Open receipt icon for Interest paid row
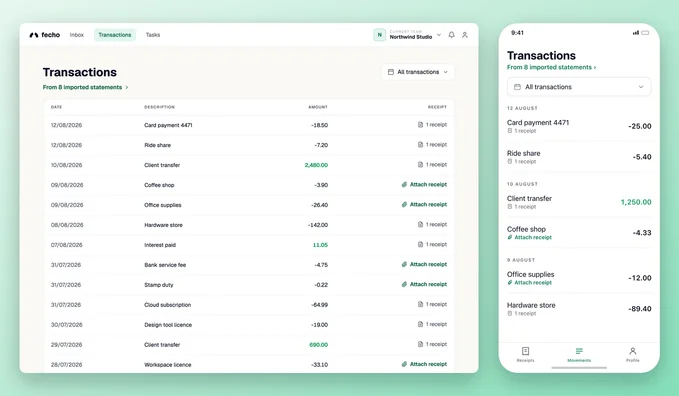 pos(420,244)
